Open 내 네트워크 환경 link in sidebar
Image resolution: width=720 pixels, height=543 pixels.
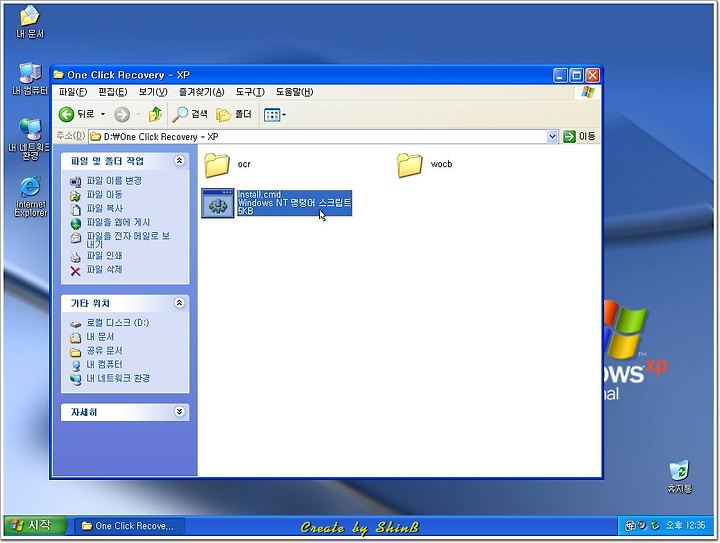click(x=118, y=378)
